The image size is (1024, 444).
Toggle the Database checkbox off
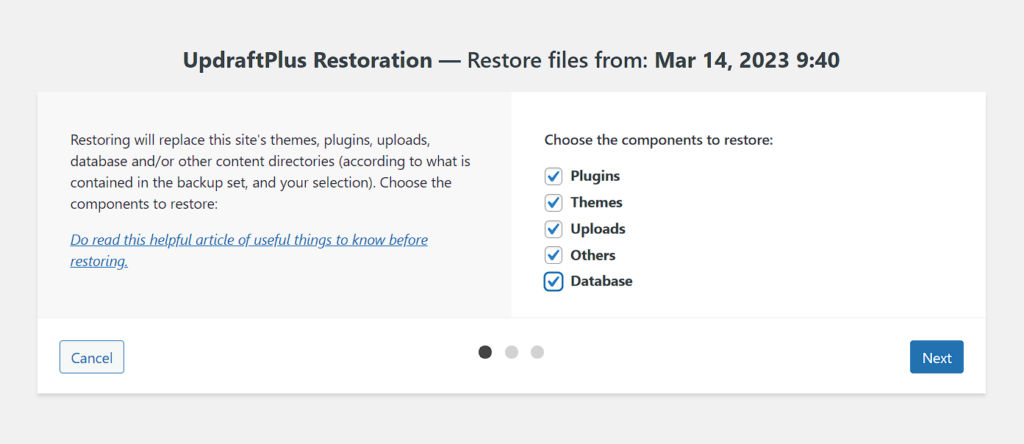[x=553, y=281]
